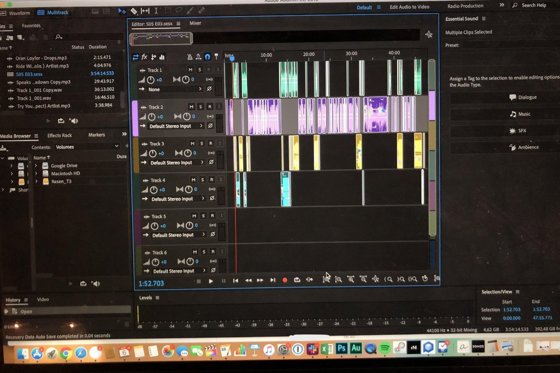Screen dimensions: 560x373
Task: Assign the Dialogue audio type
Action: [x=523, y=97]
